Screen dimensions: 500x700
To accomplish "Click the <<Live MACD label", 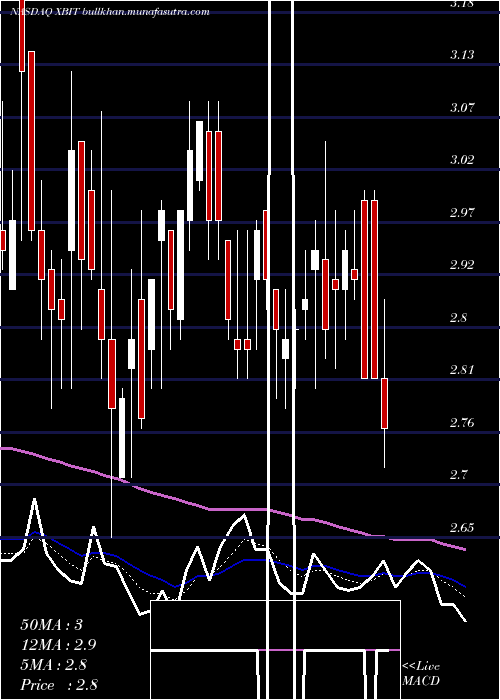I will [x=421, y=673].
